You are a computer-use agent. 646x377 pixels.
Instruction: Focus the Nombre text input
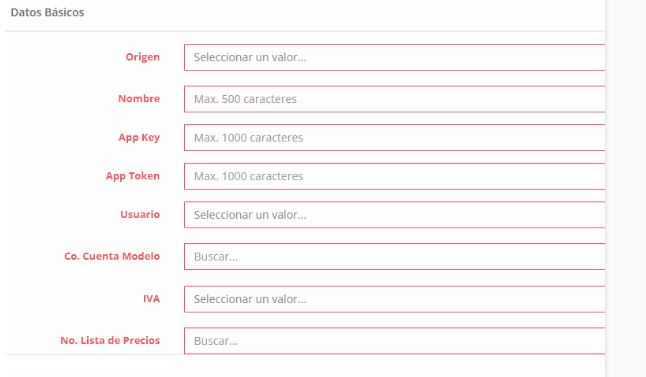point(394,99)
